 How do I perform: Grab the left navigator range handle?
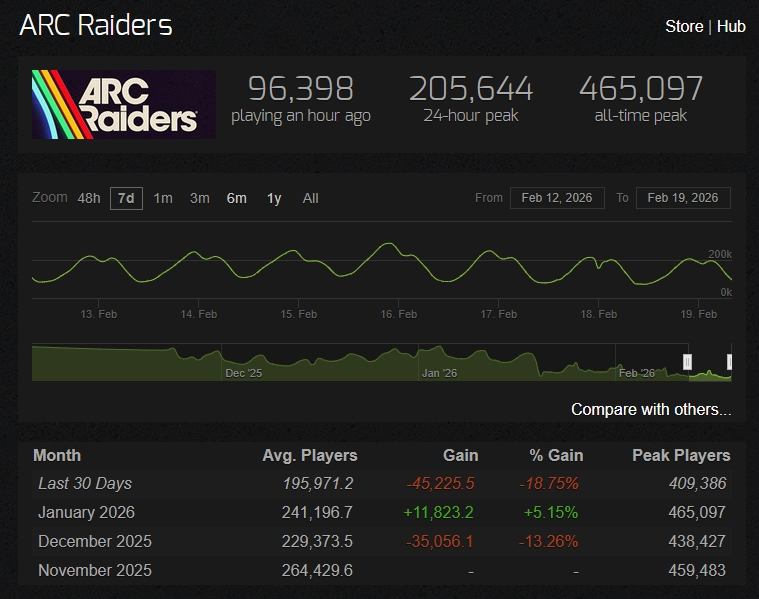687,362
